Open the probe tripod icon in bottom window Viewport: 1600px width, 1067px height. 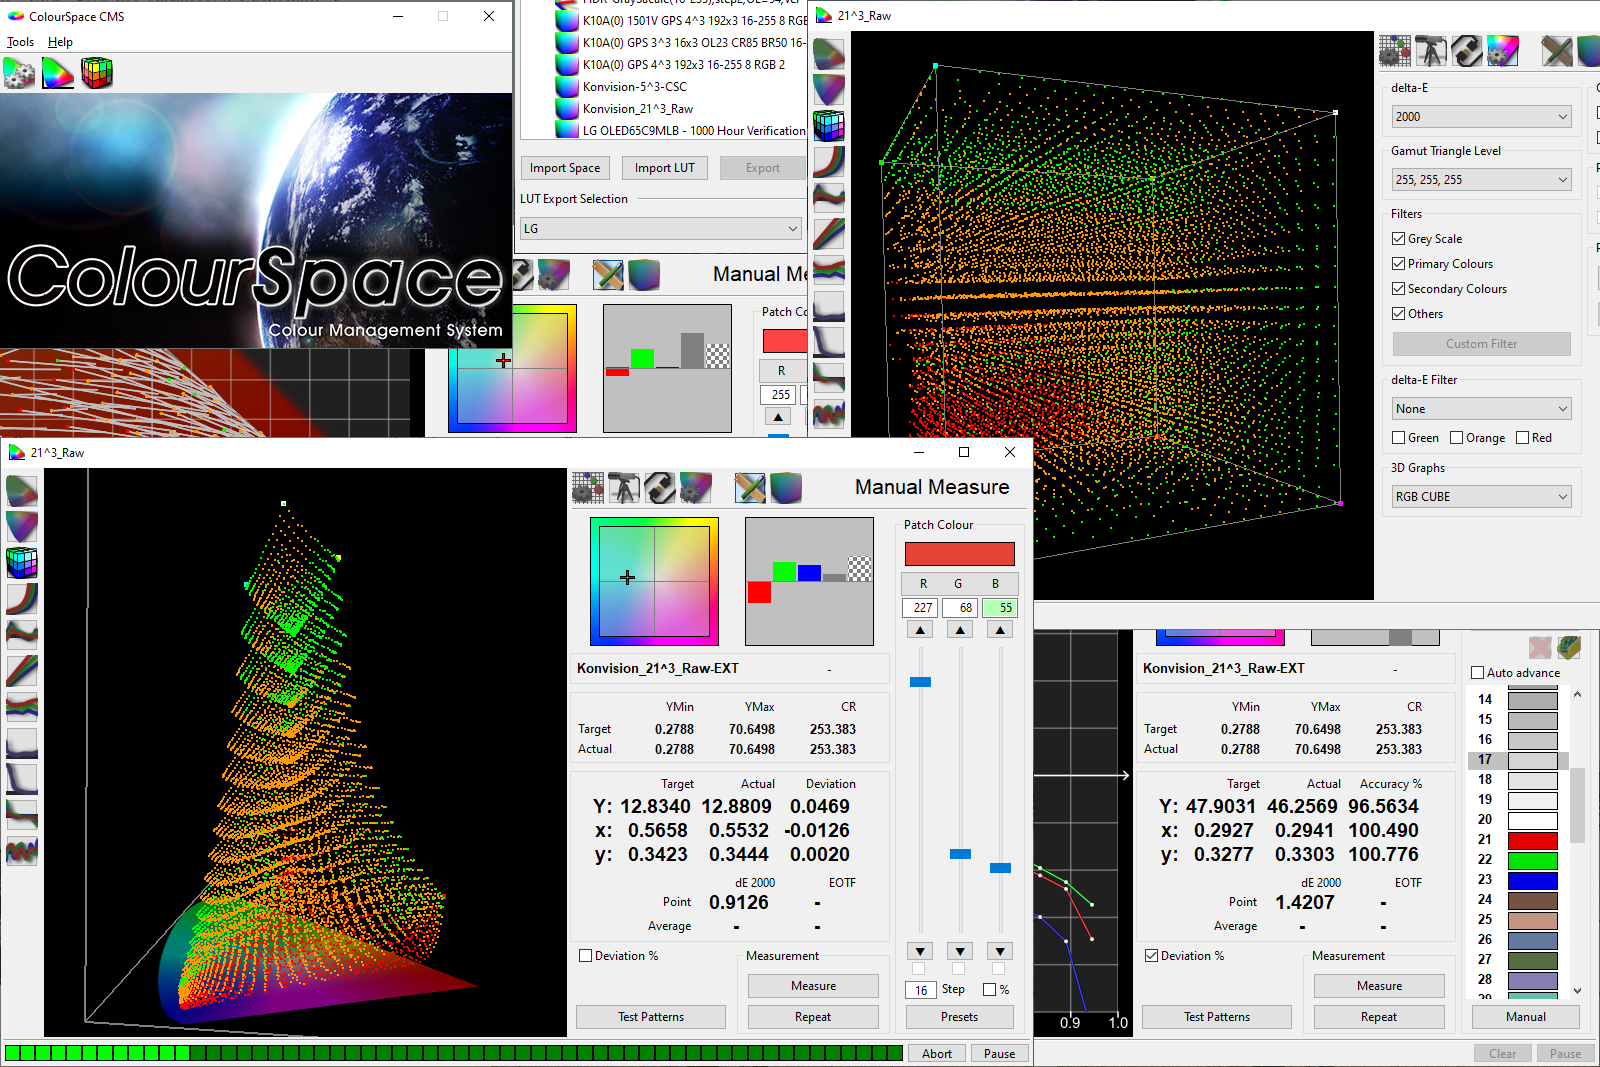[x=624, y=488]
